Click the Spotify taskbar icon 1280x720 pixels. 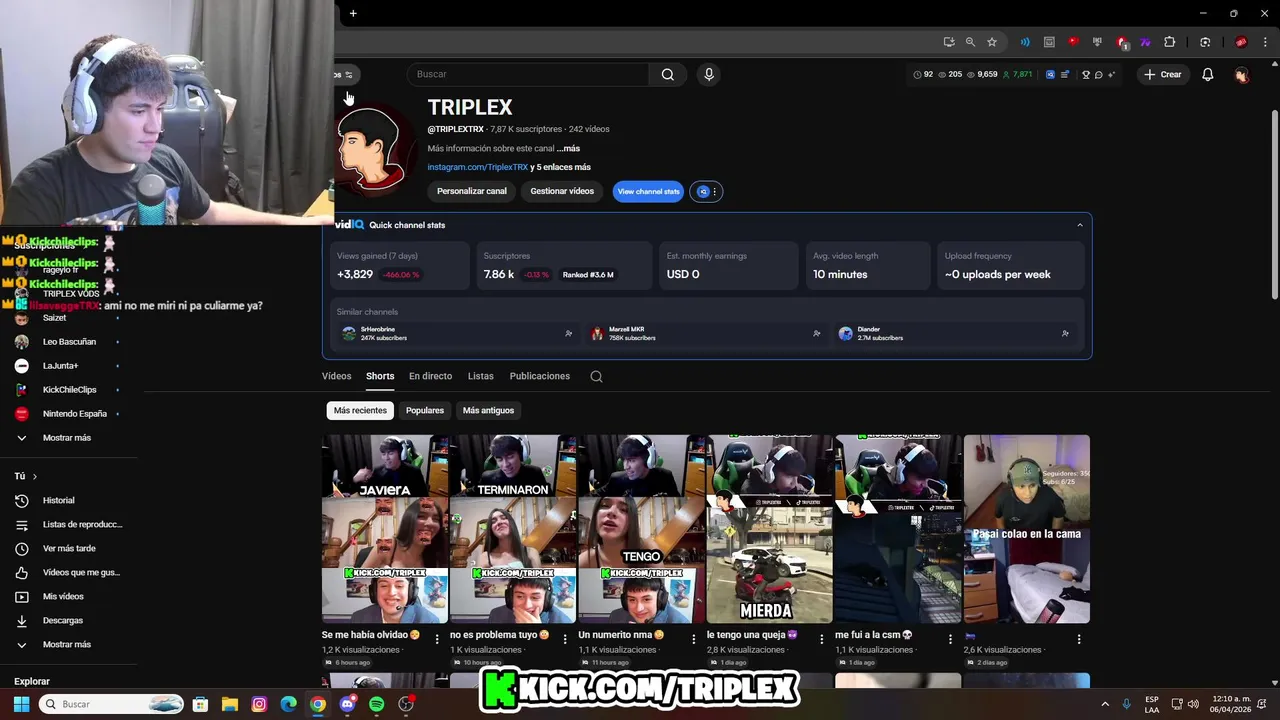(376, 704)
